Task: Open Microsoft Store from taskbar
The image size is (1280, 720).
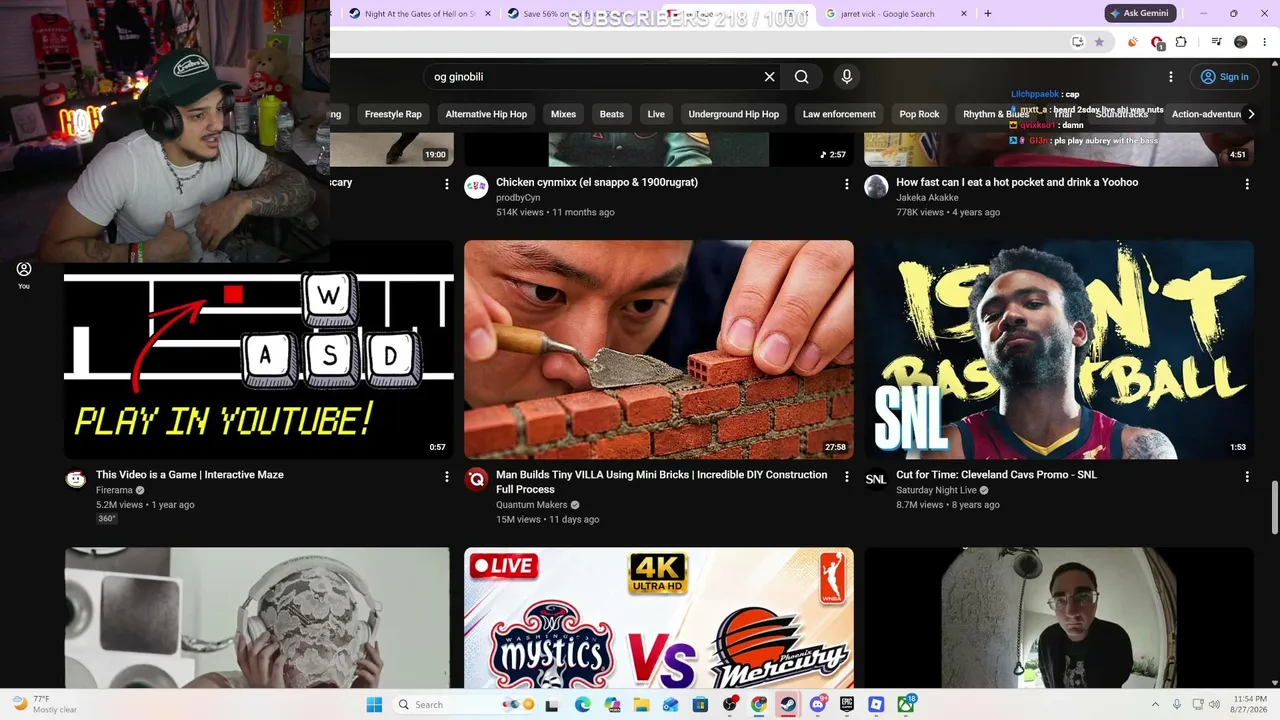Action: pyautogui.click(x=700, y=704)
